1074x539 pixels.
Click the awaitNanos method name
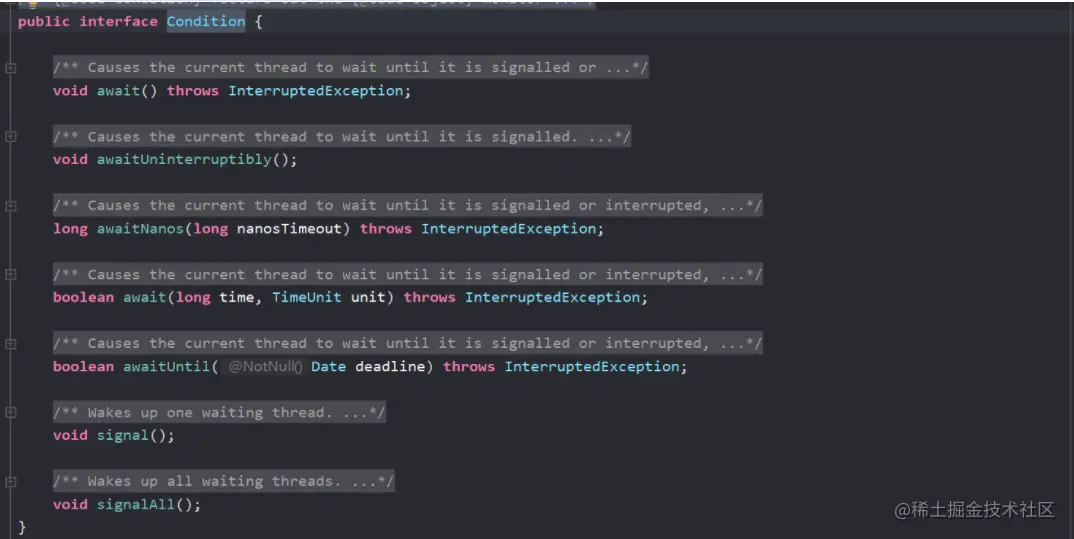140,229
